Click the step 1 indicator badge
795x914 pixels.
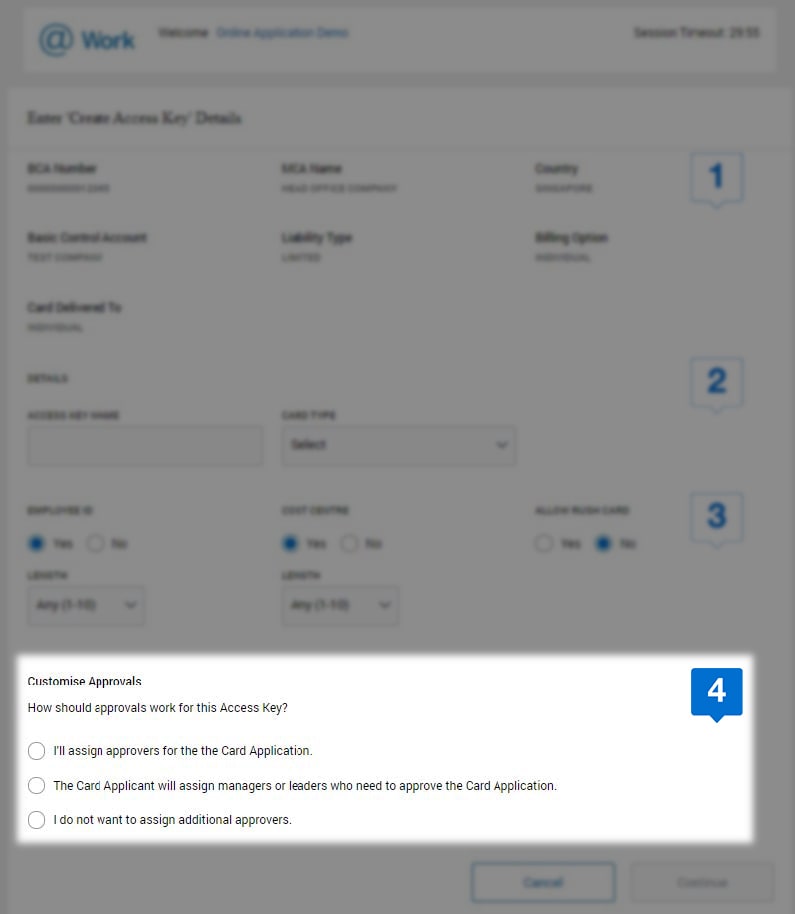[716, 178]
